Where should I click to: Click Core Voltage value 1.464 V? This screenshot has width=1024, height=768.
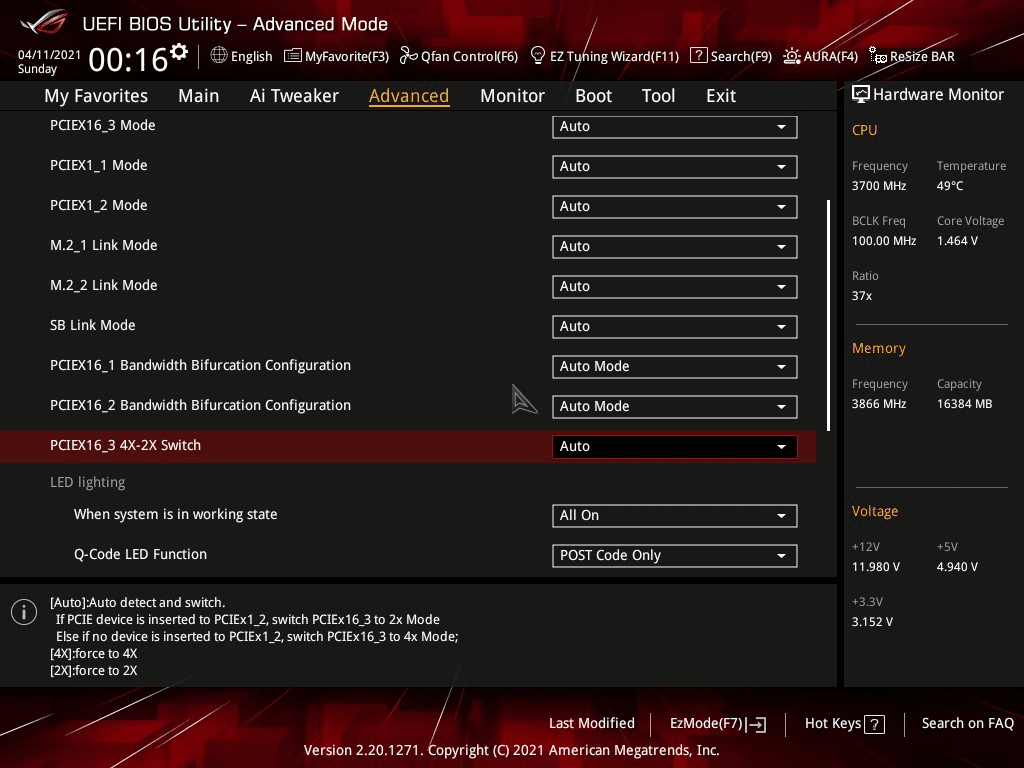coord(957,241)
